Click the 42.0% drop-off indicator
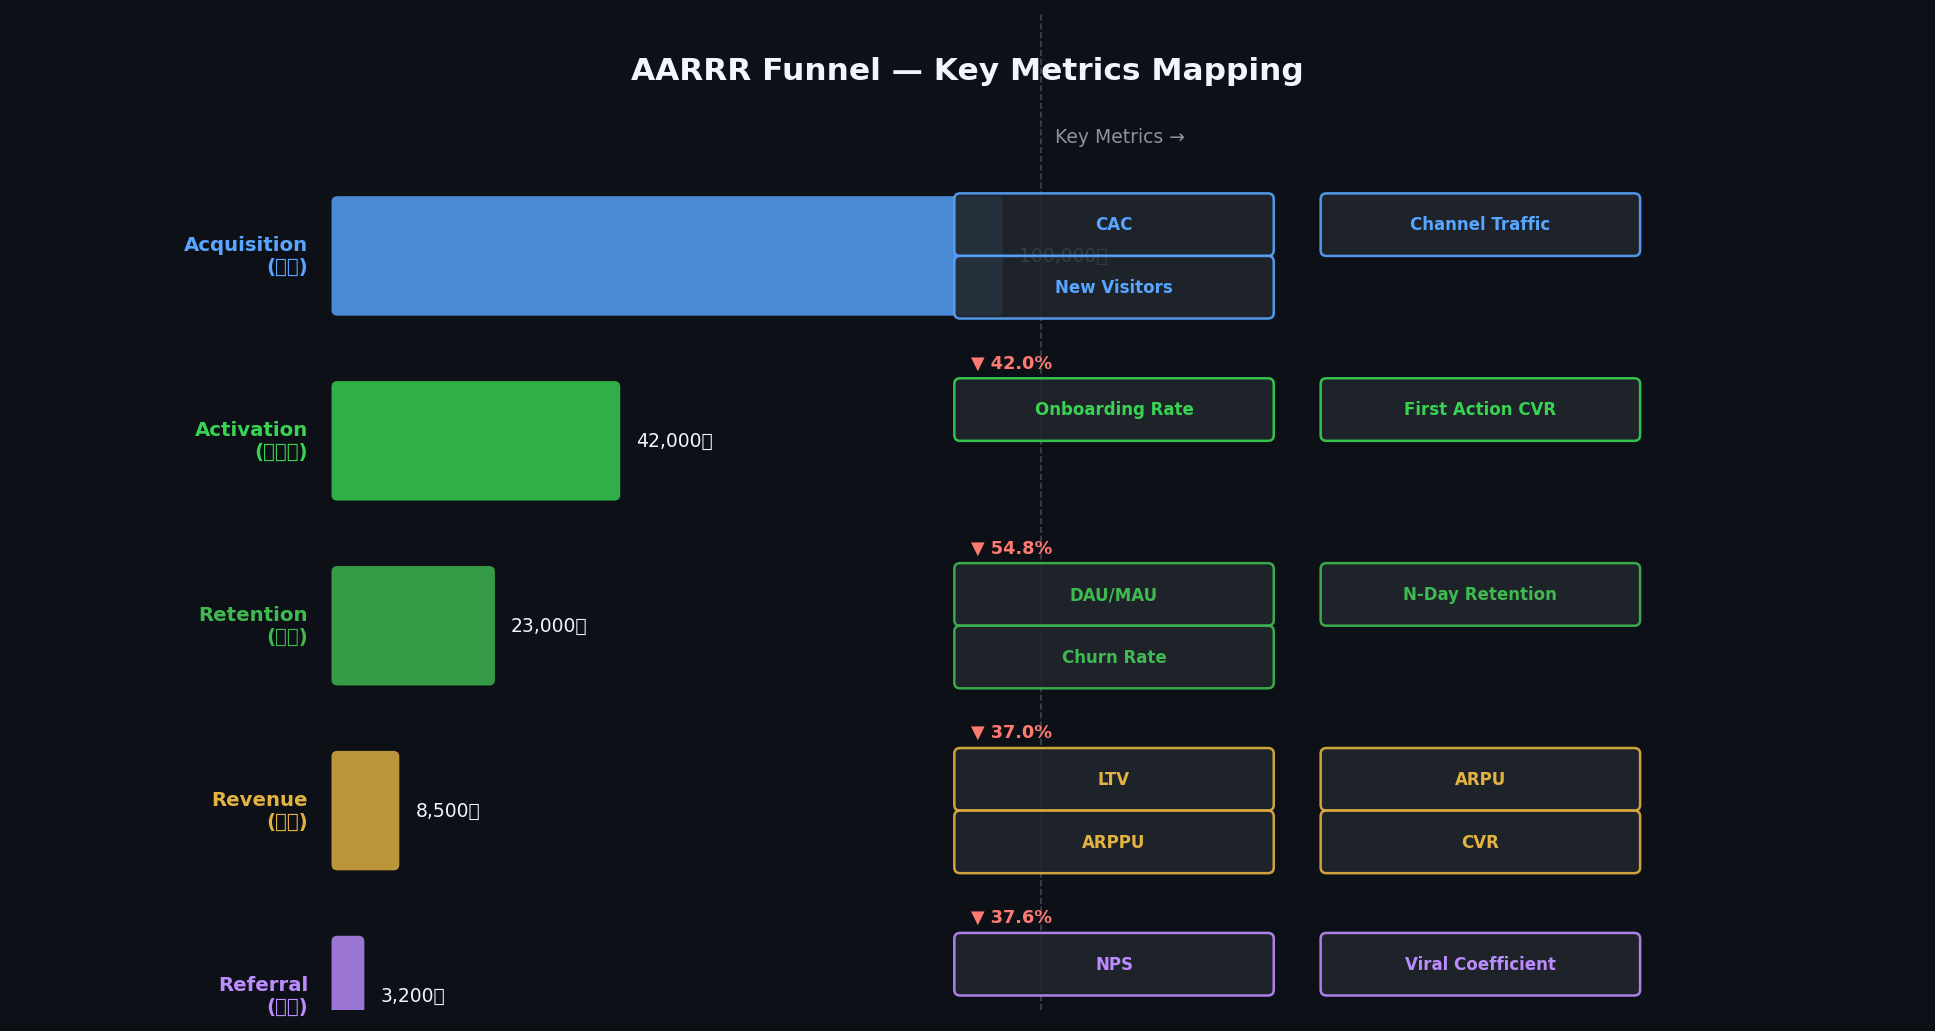The width and height of the screenshot is (1935, 1031). tap(1011, 364)
